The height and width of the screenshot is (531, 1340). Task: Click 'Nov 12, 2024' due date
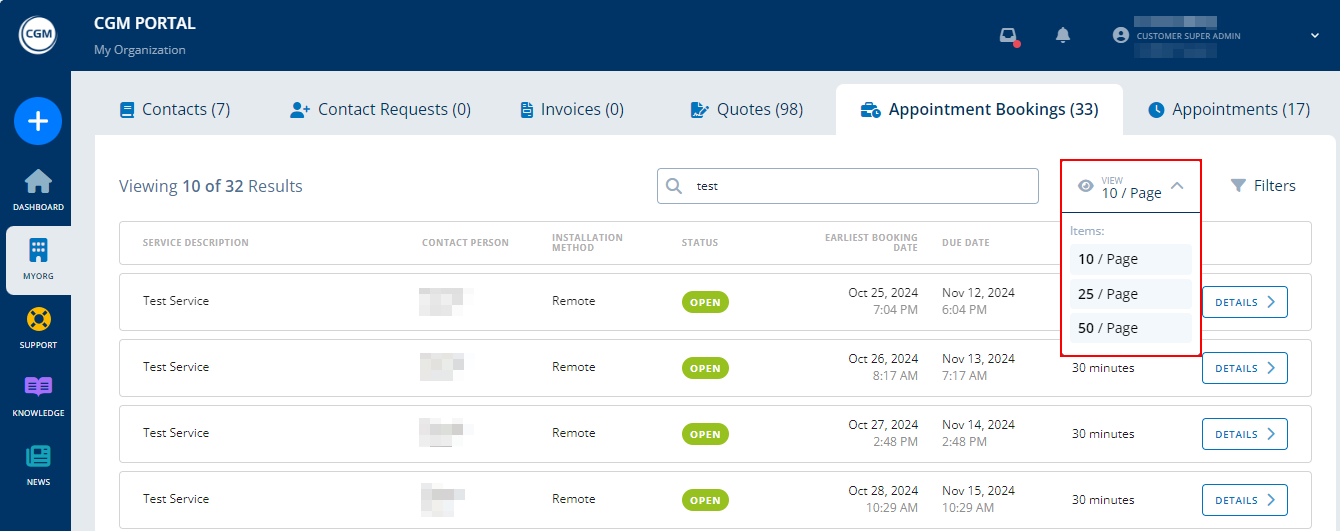tap(978, 293)
